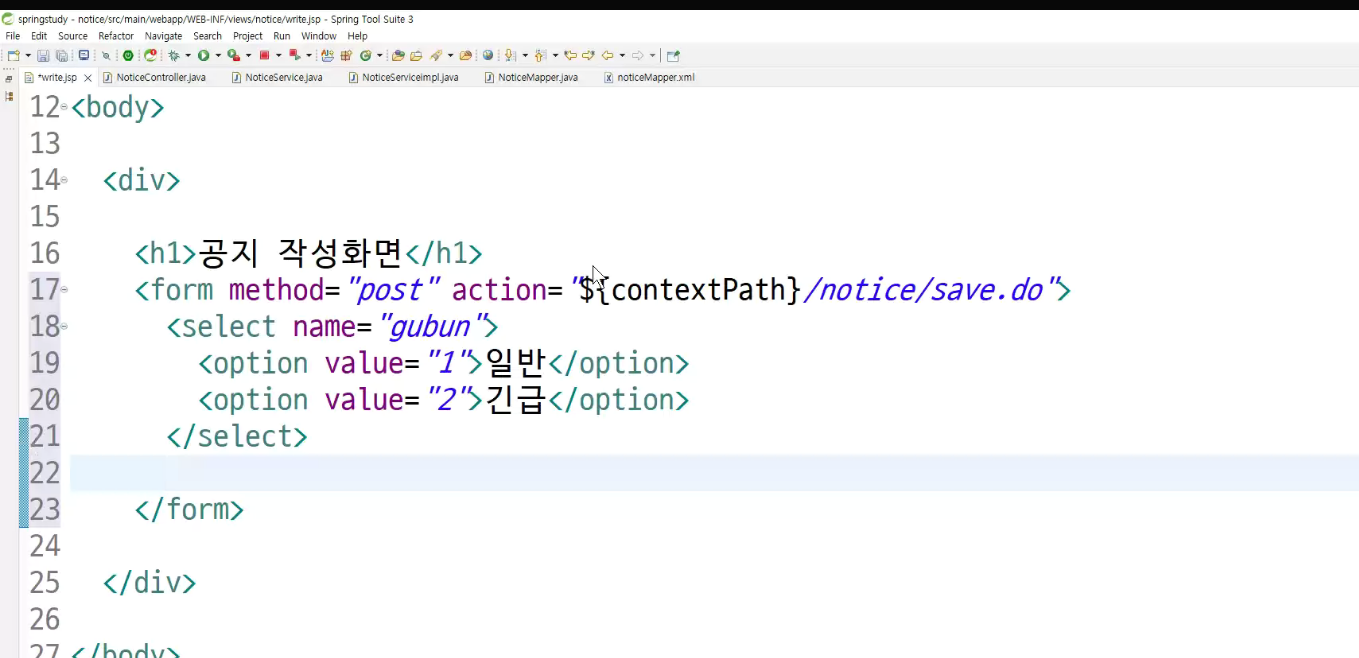1359x658 pixels.
Task: Switch to the noticeMapper.xml tab
Action: [x=649, y=77]
